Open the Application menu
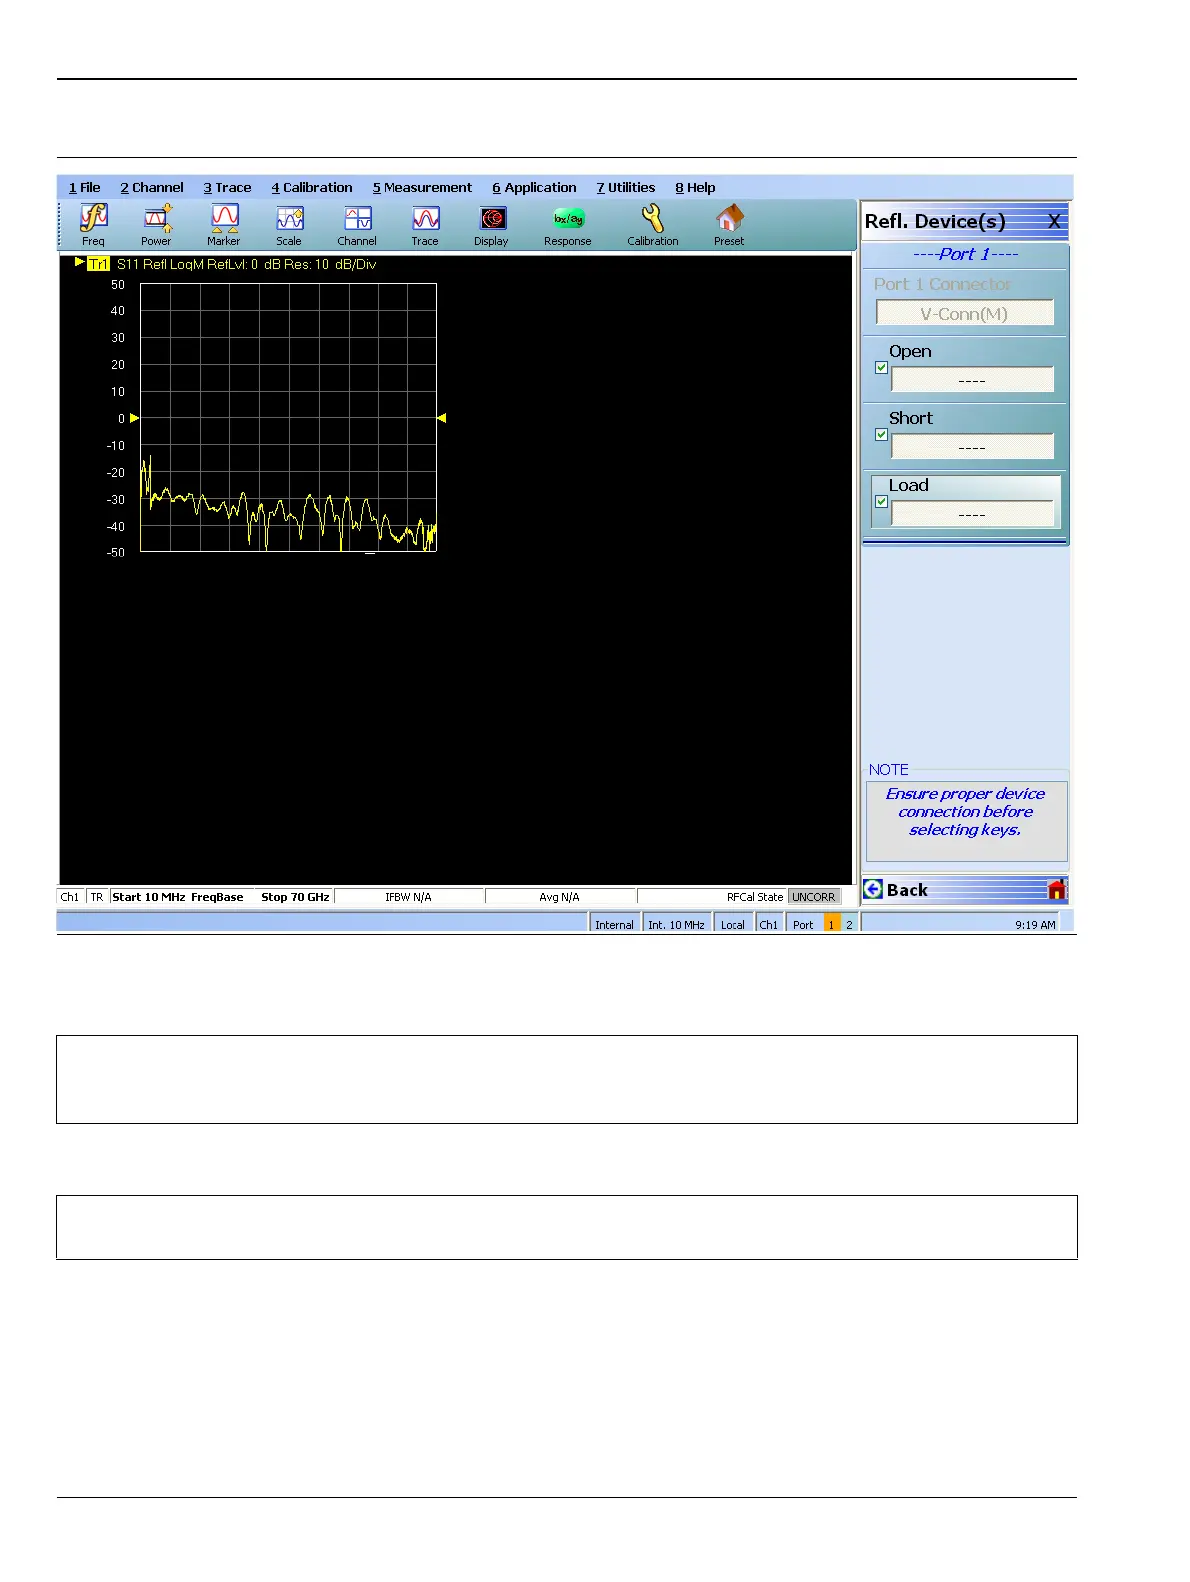The width and height of the screenshot is (1190, 1582). click(x=534, y=187)
